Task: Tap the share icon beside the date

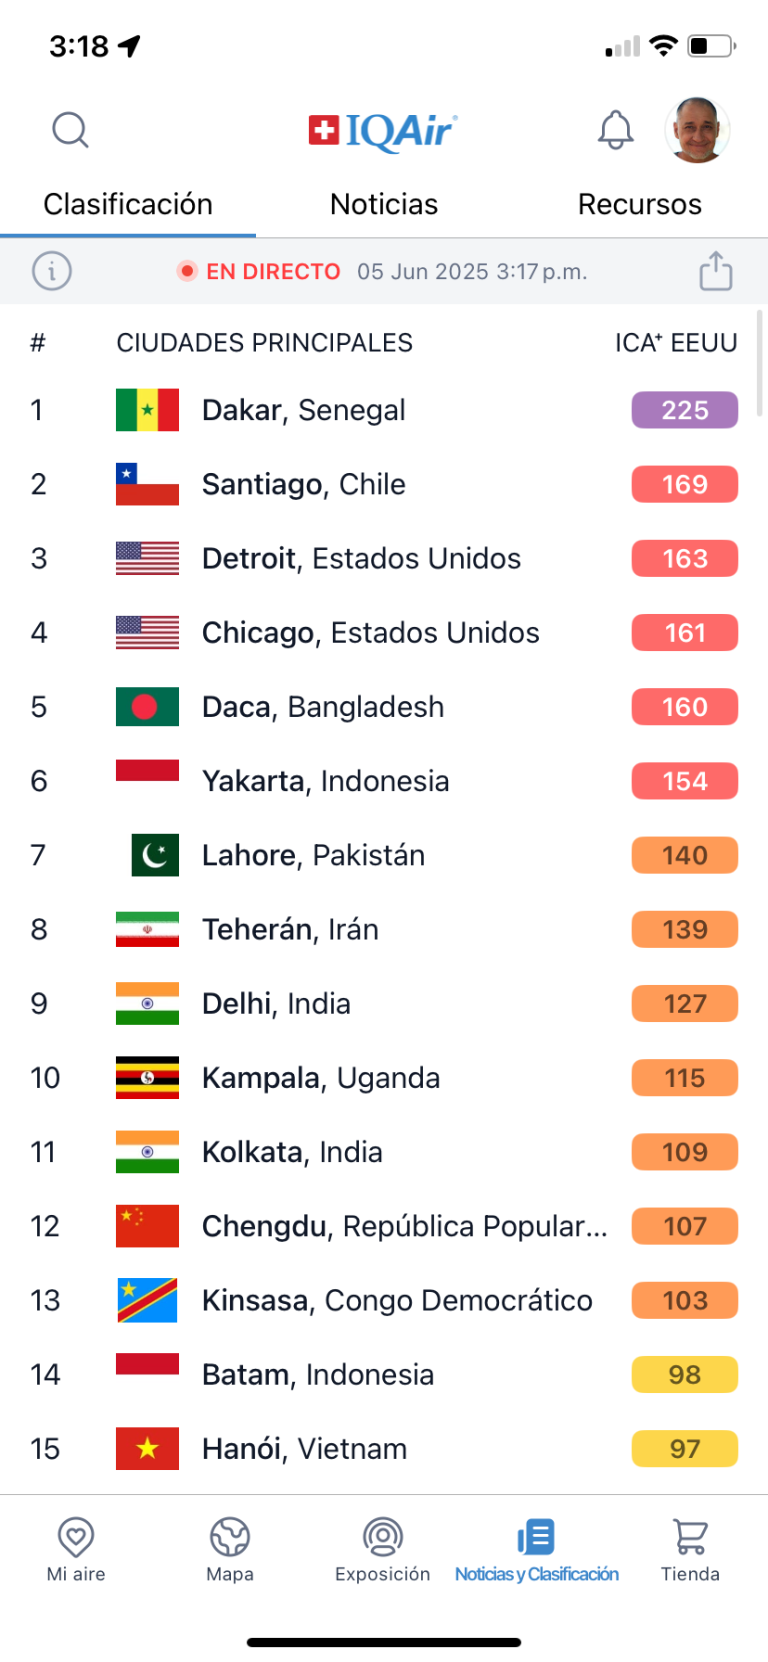Action: click(716, 271)
